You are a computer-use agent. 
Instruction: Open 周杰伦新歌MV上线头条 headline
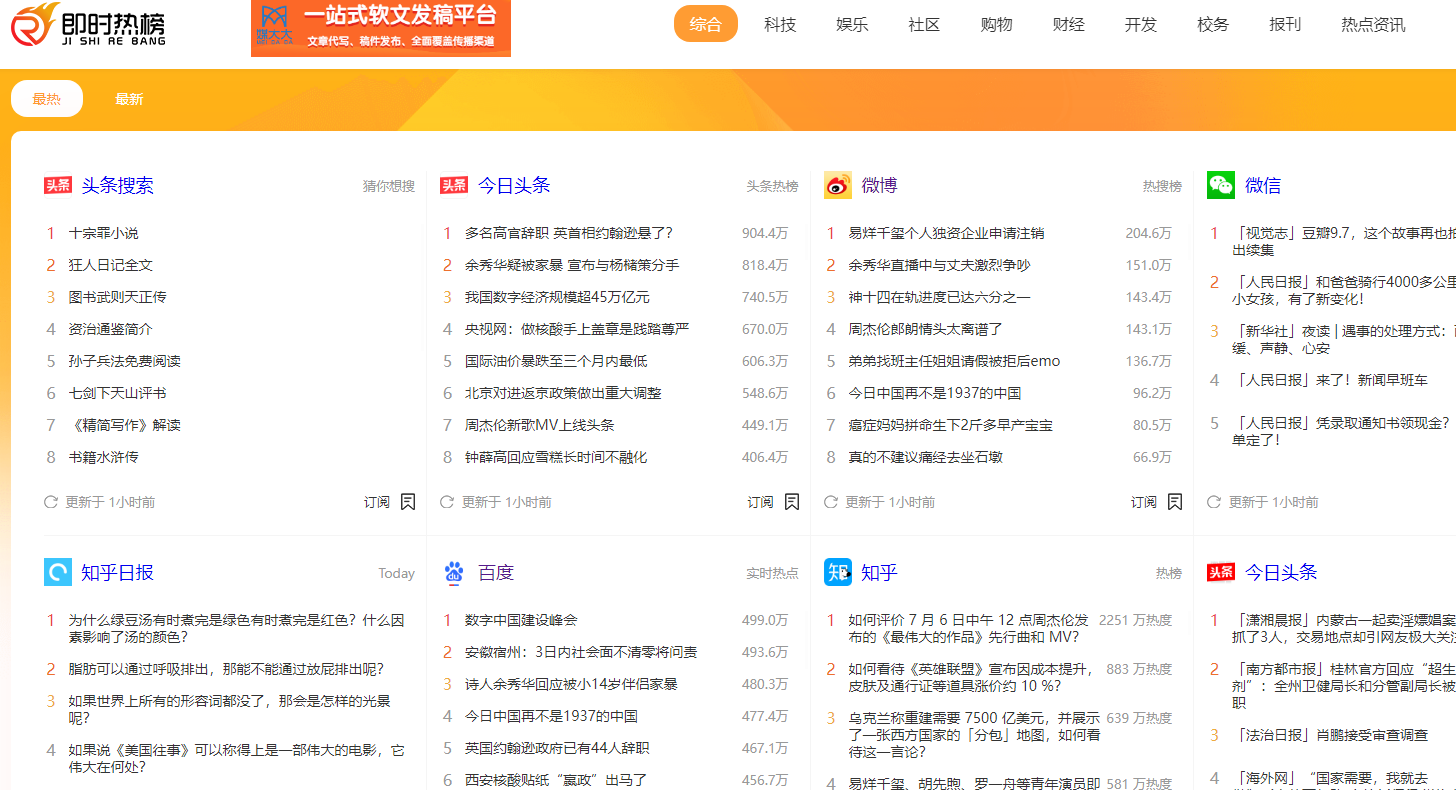point(540,425)
